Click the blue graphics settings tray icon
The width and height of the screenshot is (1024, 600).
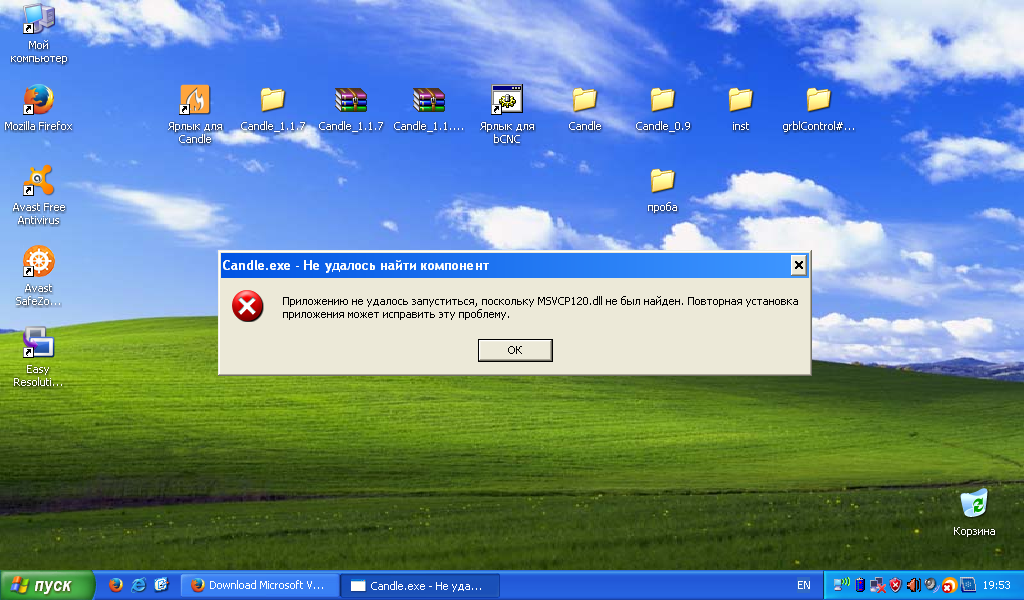point(968,585)
